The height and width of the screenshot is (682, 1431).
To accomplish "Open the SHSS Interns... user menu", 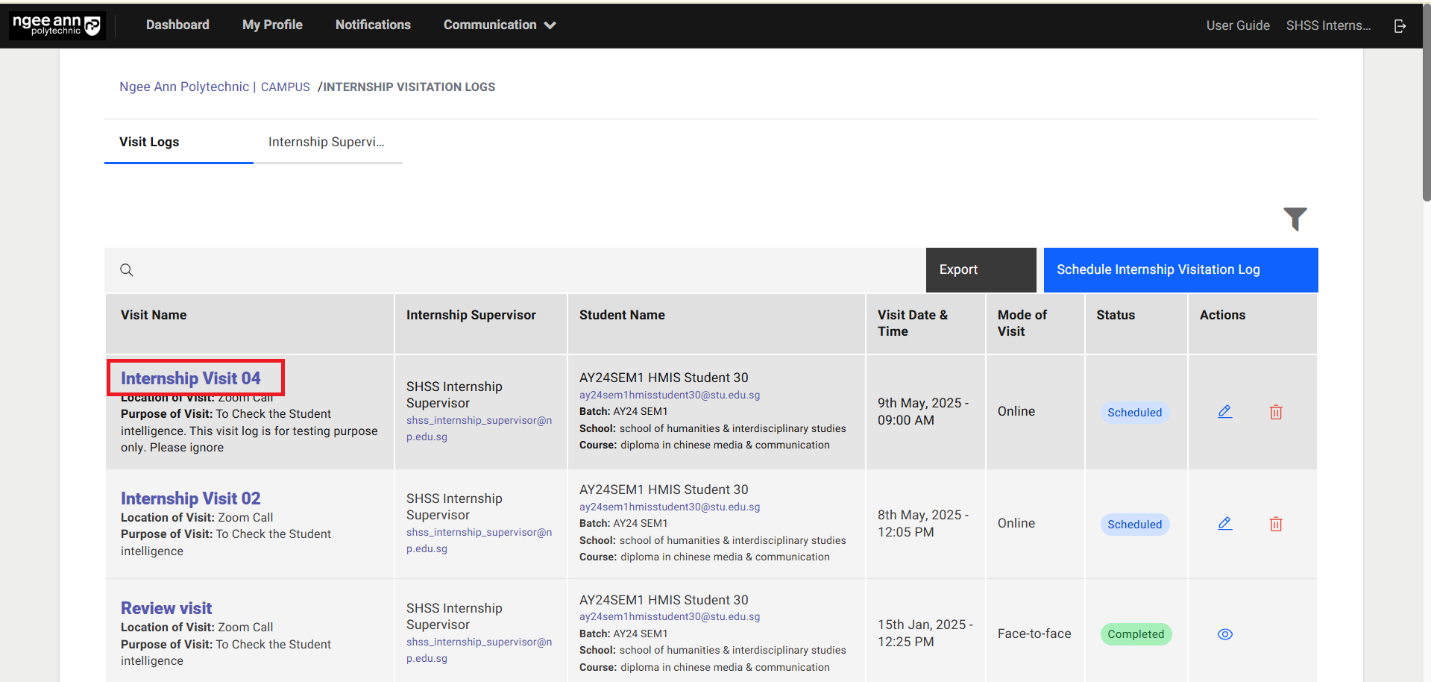I will click(1328, 26).
